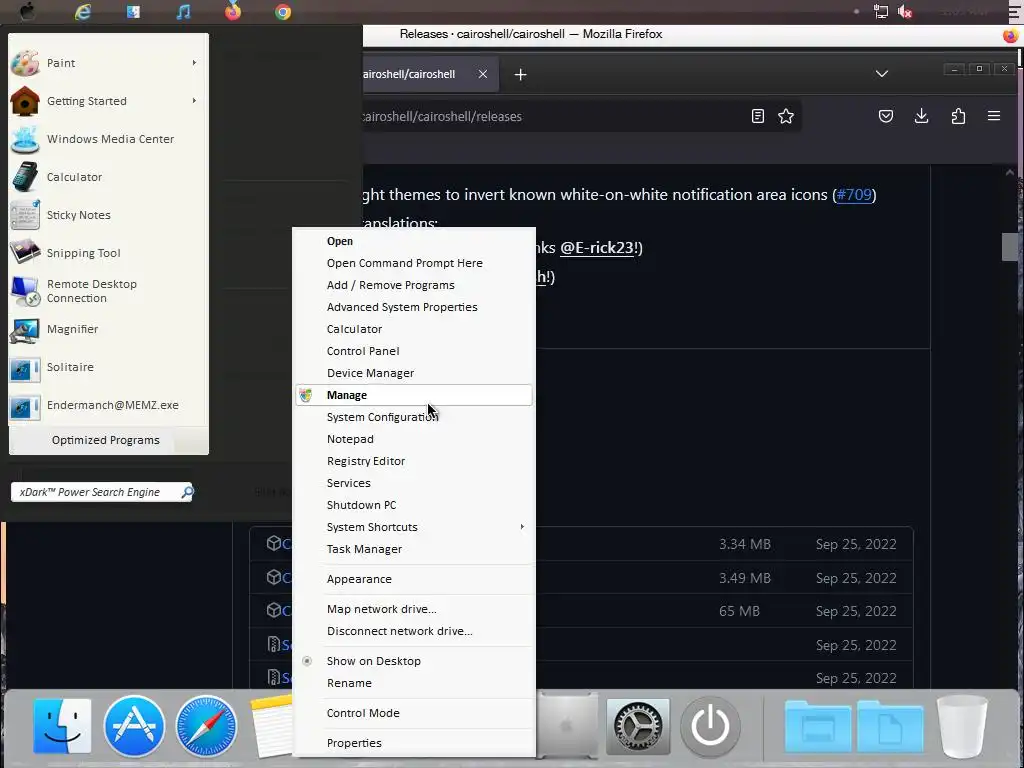
Task: Click Optimized Programs button
Action: click(x=106, y=440)
